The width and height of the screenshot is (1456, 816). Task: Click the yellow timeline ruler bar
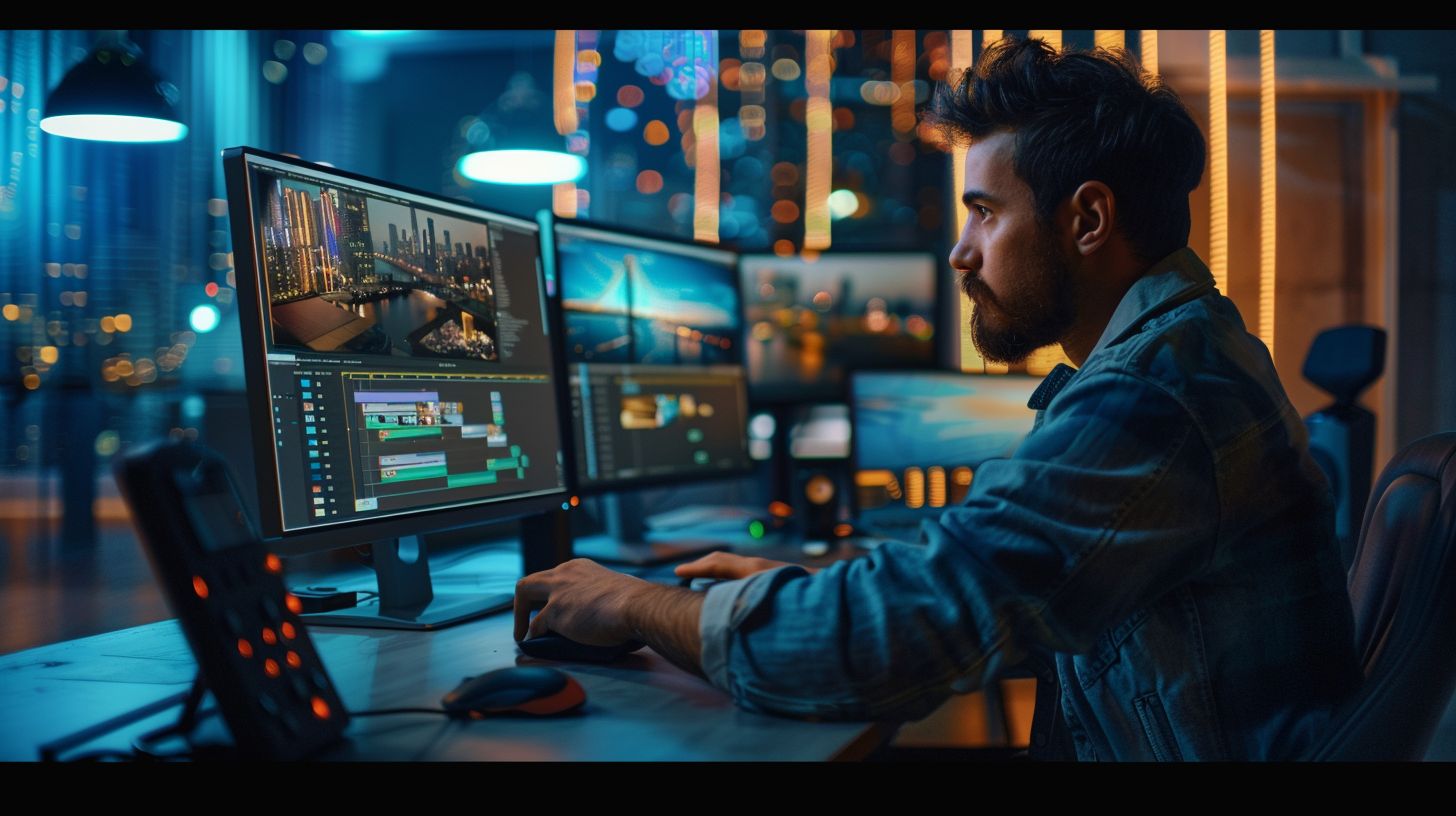pyautogui.click(x=446, y=376)
